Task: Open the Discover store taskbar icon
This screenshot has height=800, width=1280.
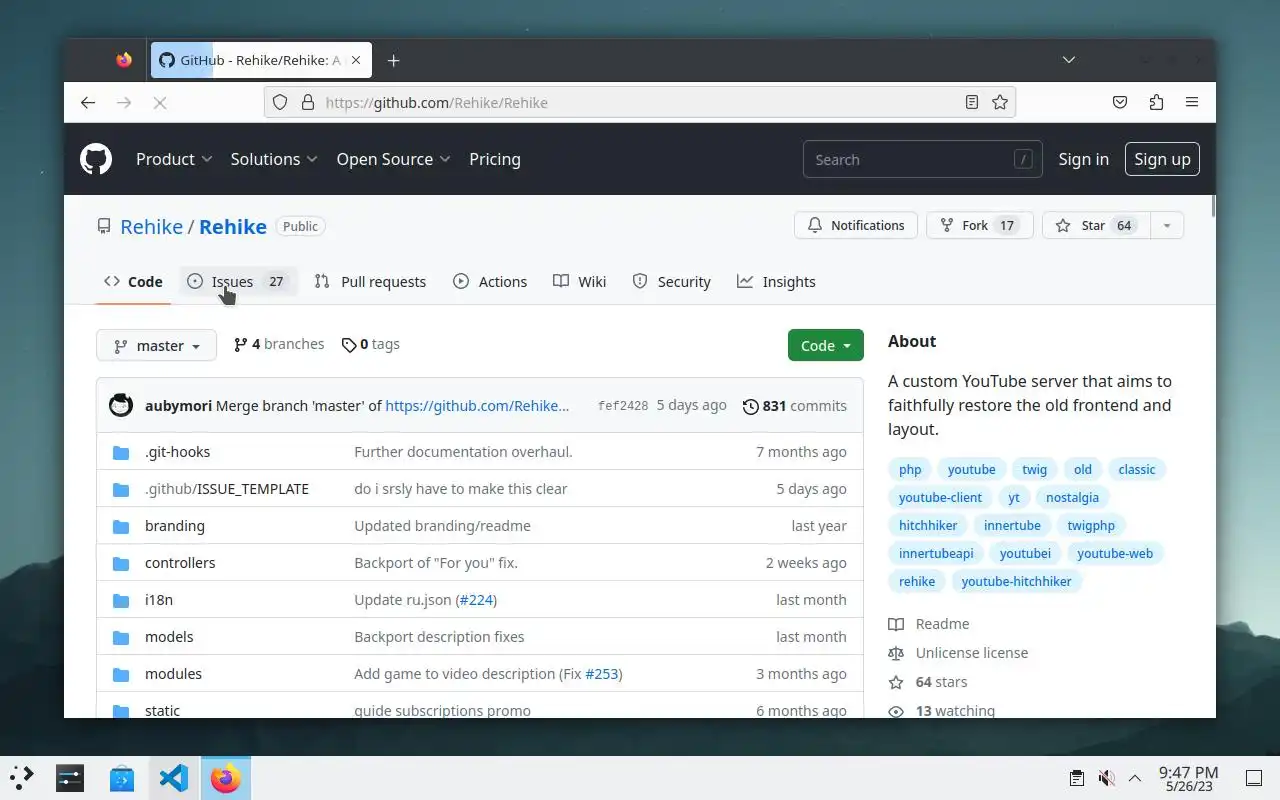Action: [122, 778]
